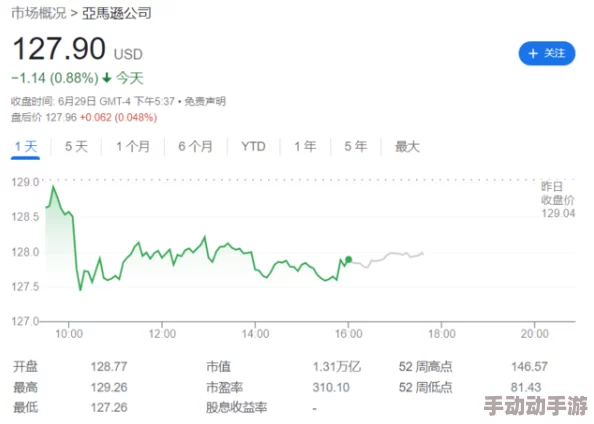
Task: Click the 52 周高点 value 146.57
Action: [x=529, y=366]
